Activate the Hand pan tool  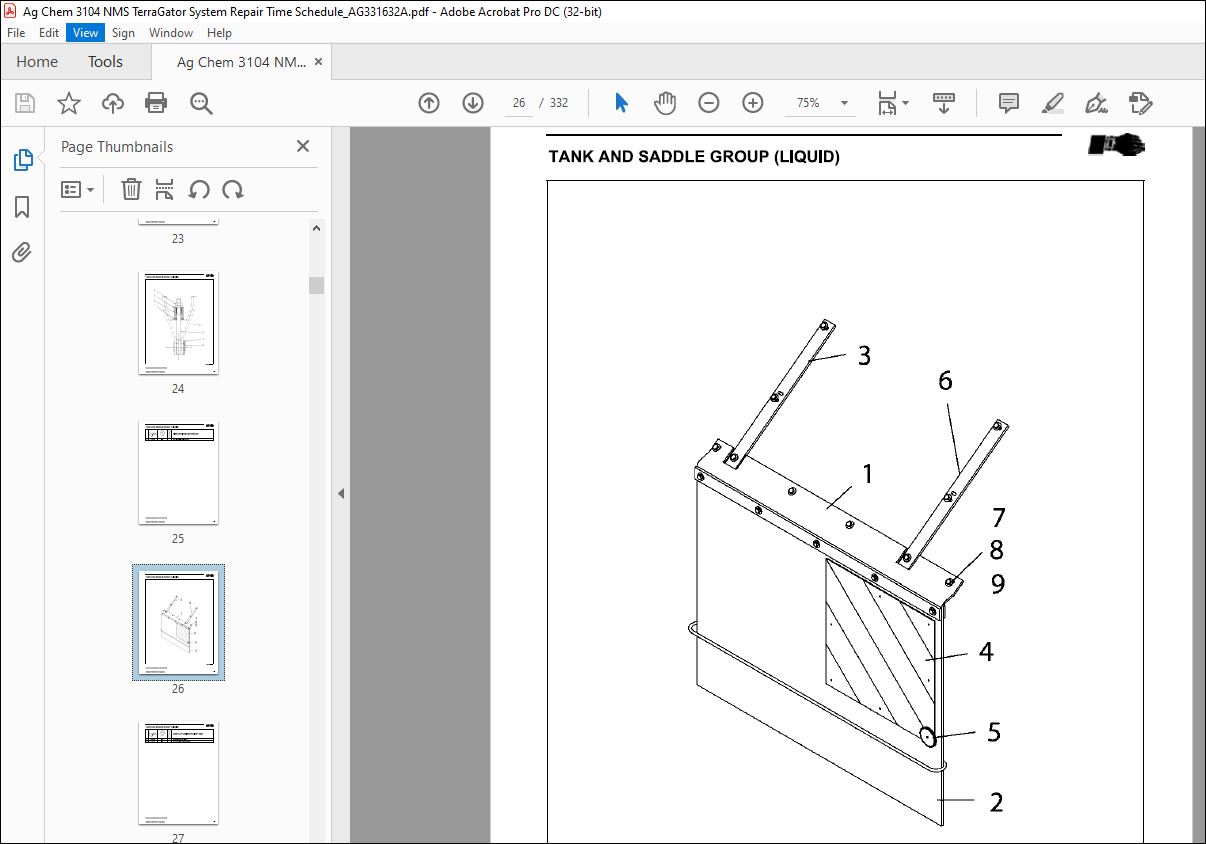pos(665,103)
